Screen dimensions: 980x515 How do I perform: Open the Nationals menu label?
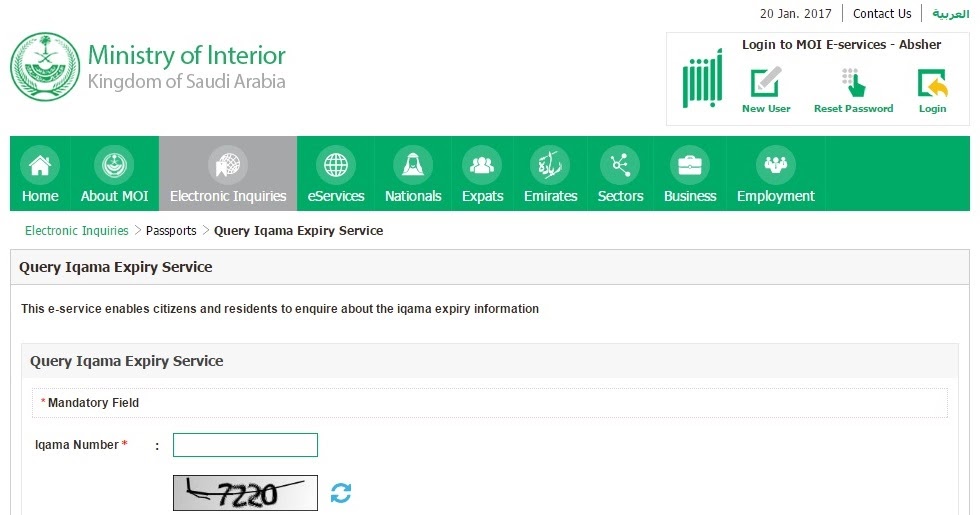413,196
